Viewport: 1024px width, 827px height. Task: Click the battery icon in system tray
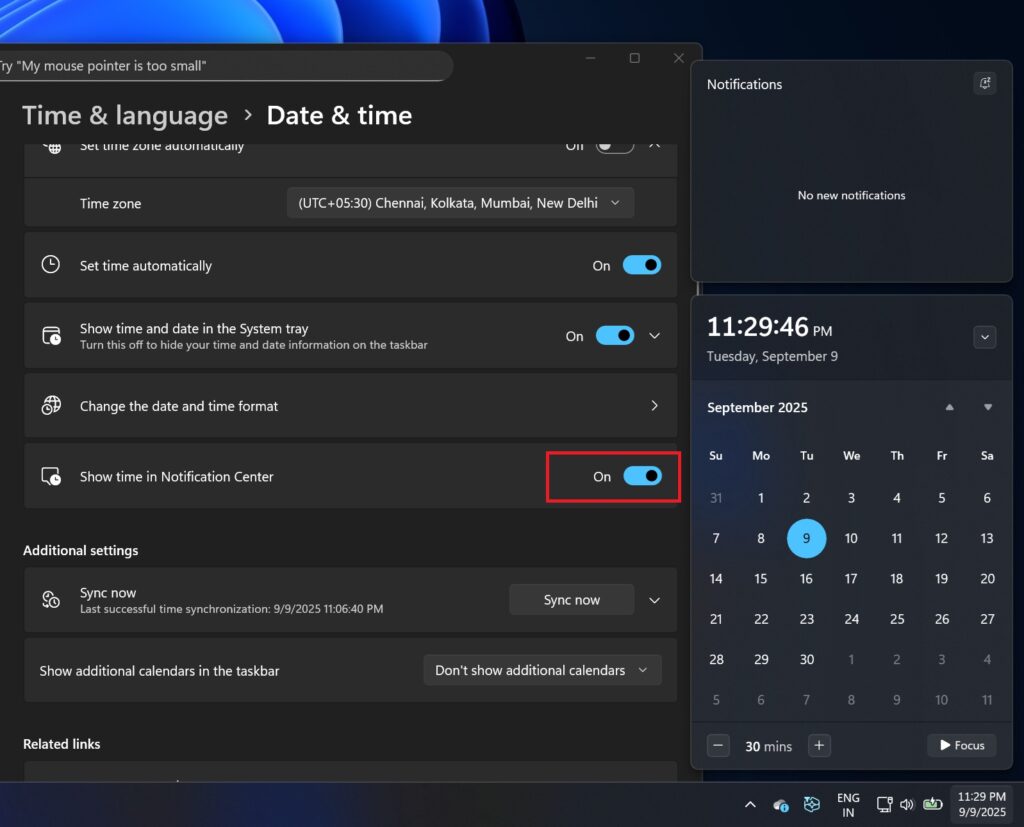click(933, 804)
